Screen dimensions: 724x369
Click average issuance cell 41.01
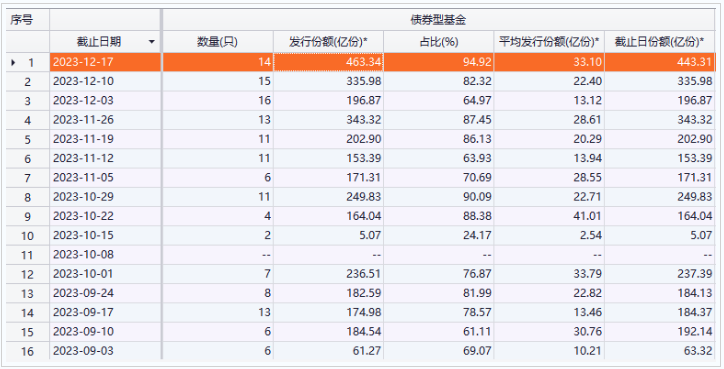[x=549, y=216]
